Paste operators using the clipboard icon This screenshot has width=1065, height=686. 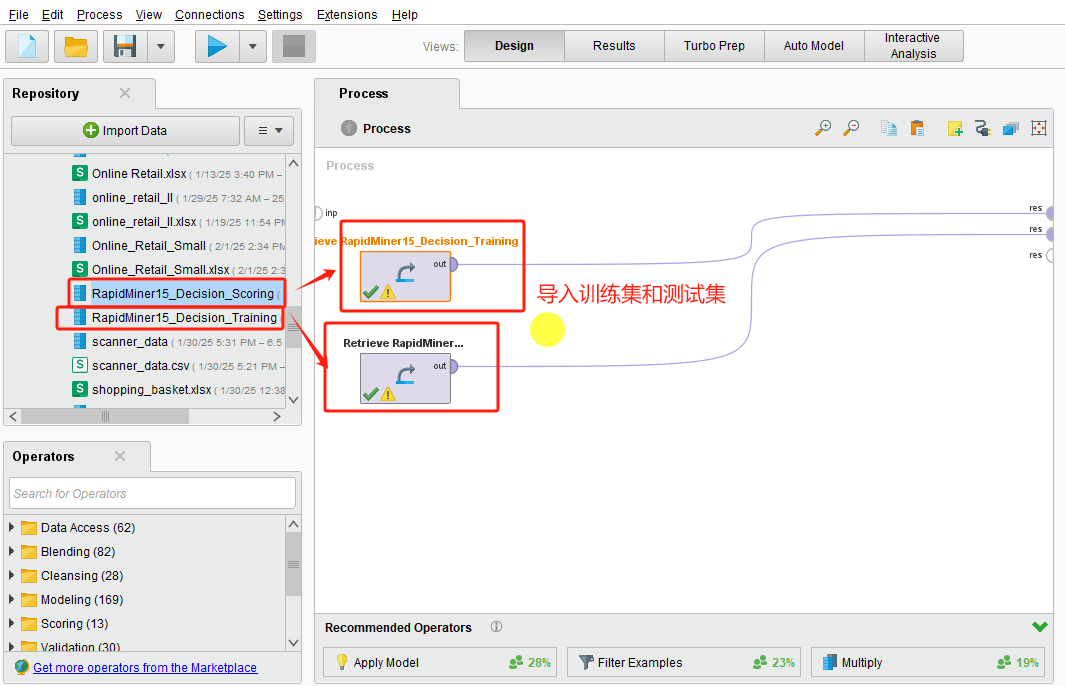coord(917,128)
